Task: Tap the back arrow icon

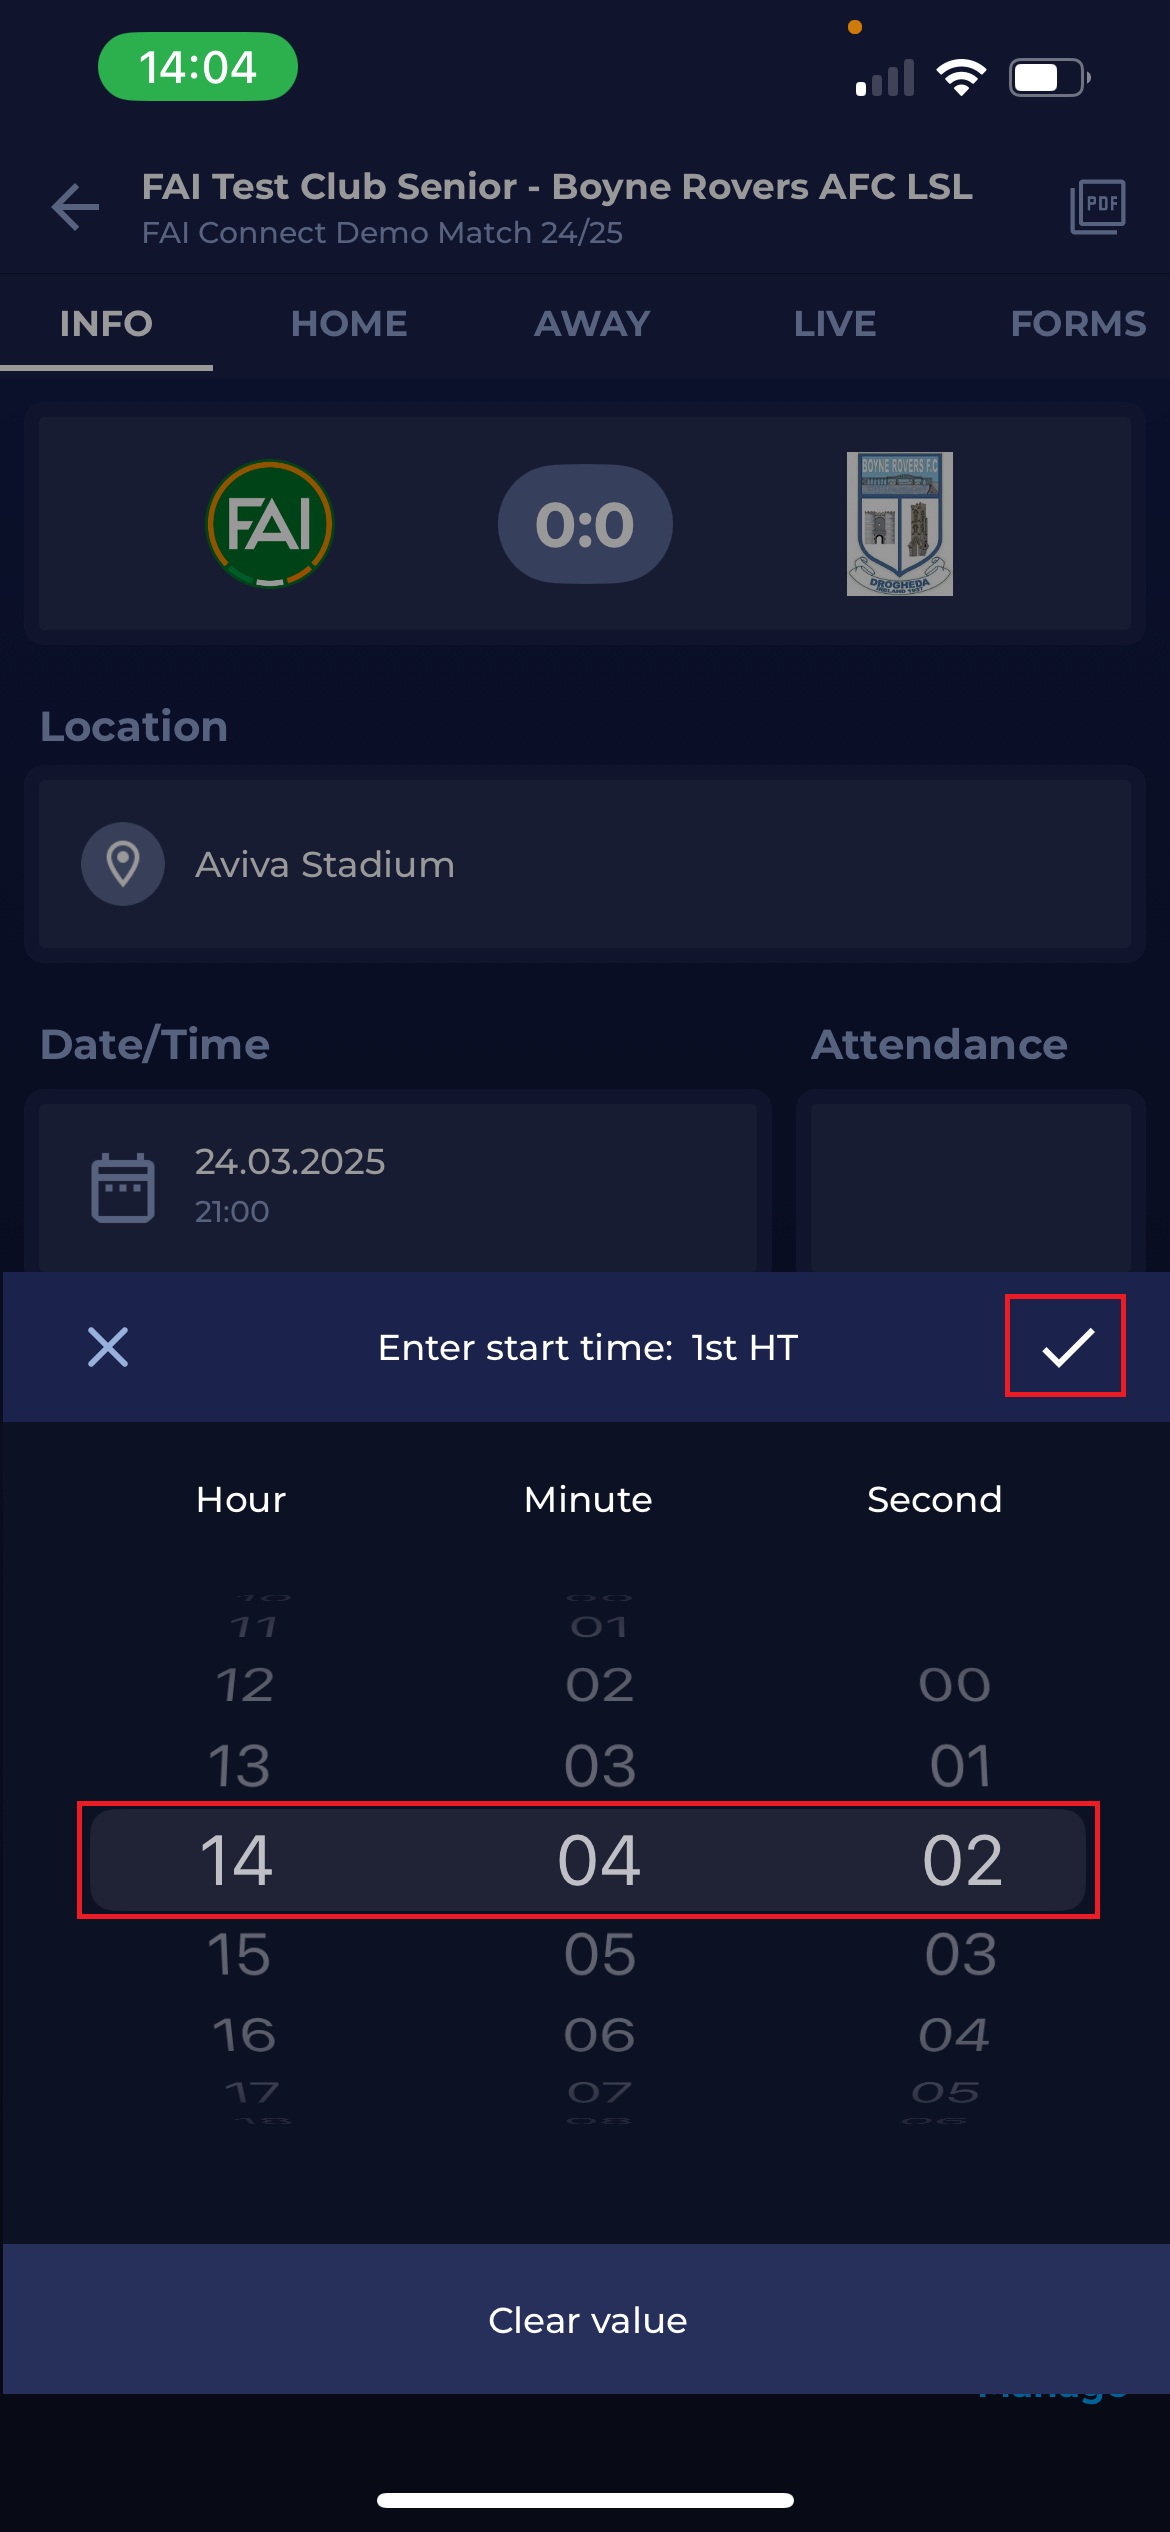Action: (76, 207)
